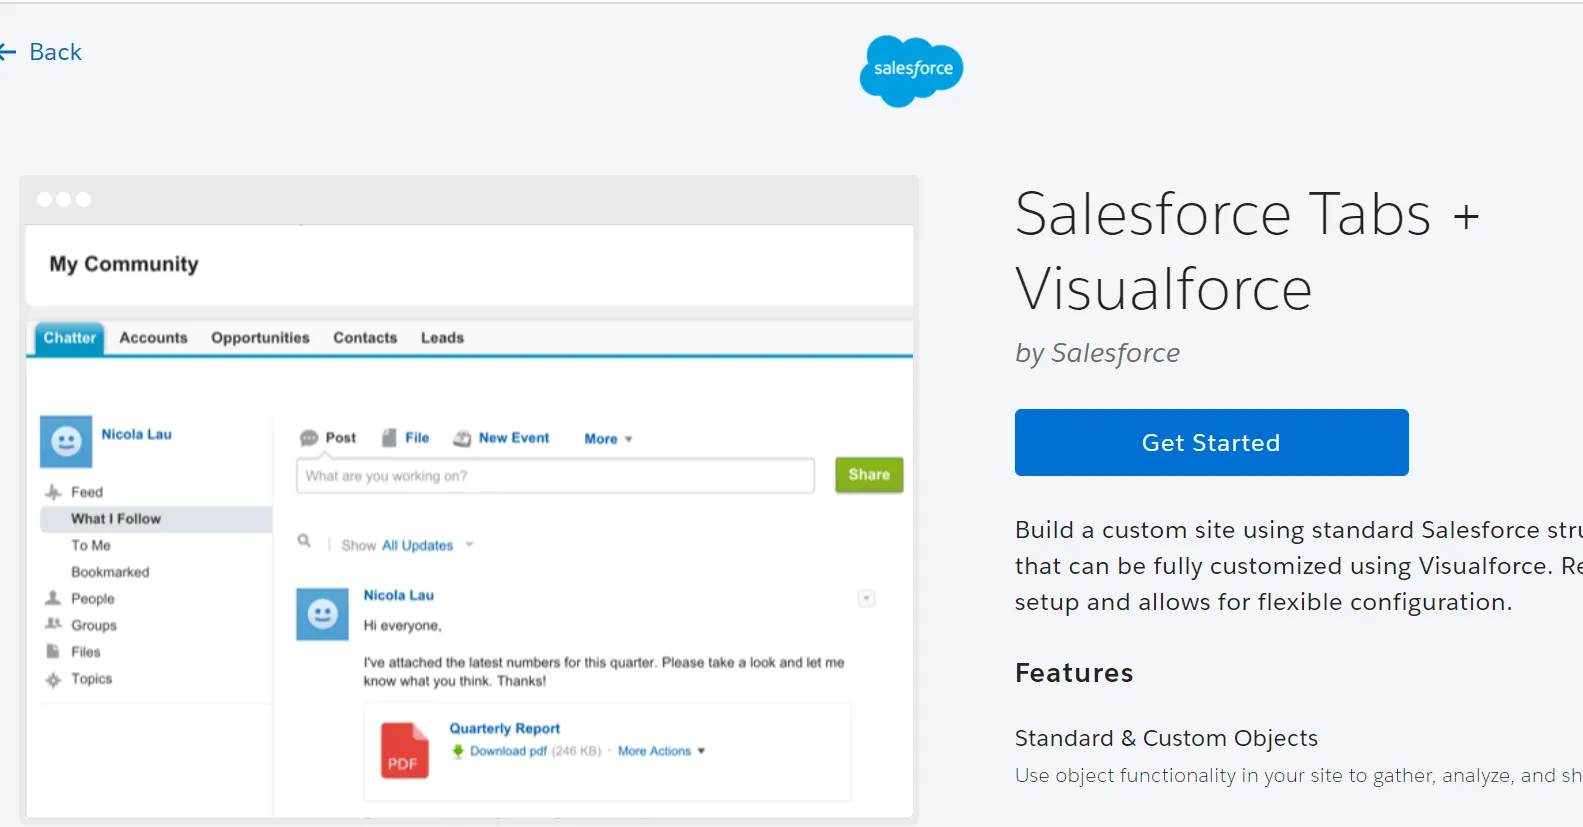The width and height of the screenshot is (1583, 827).
Task: Click Nicola Lau's sidebar avatar icon
Action: click(66, 442)
